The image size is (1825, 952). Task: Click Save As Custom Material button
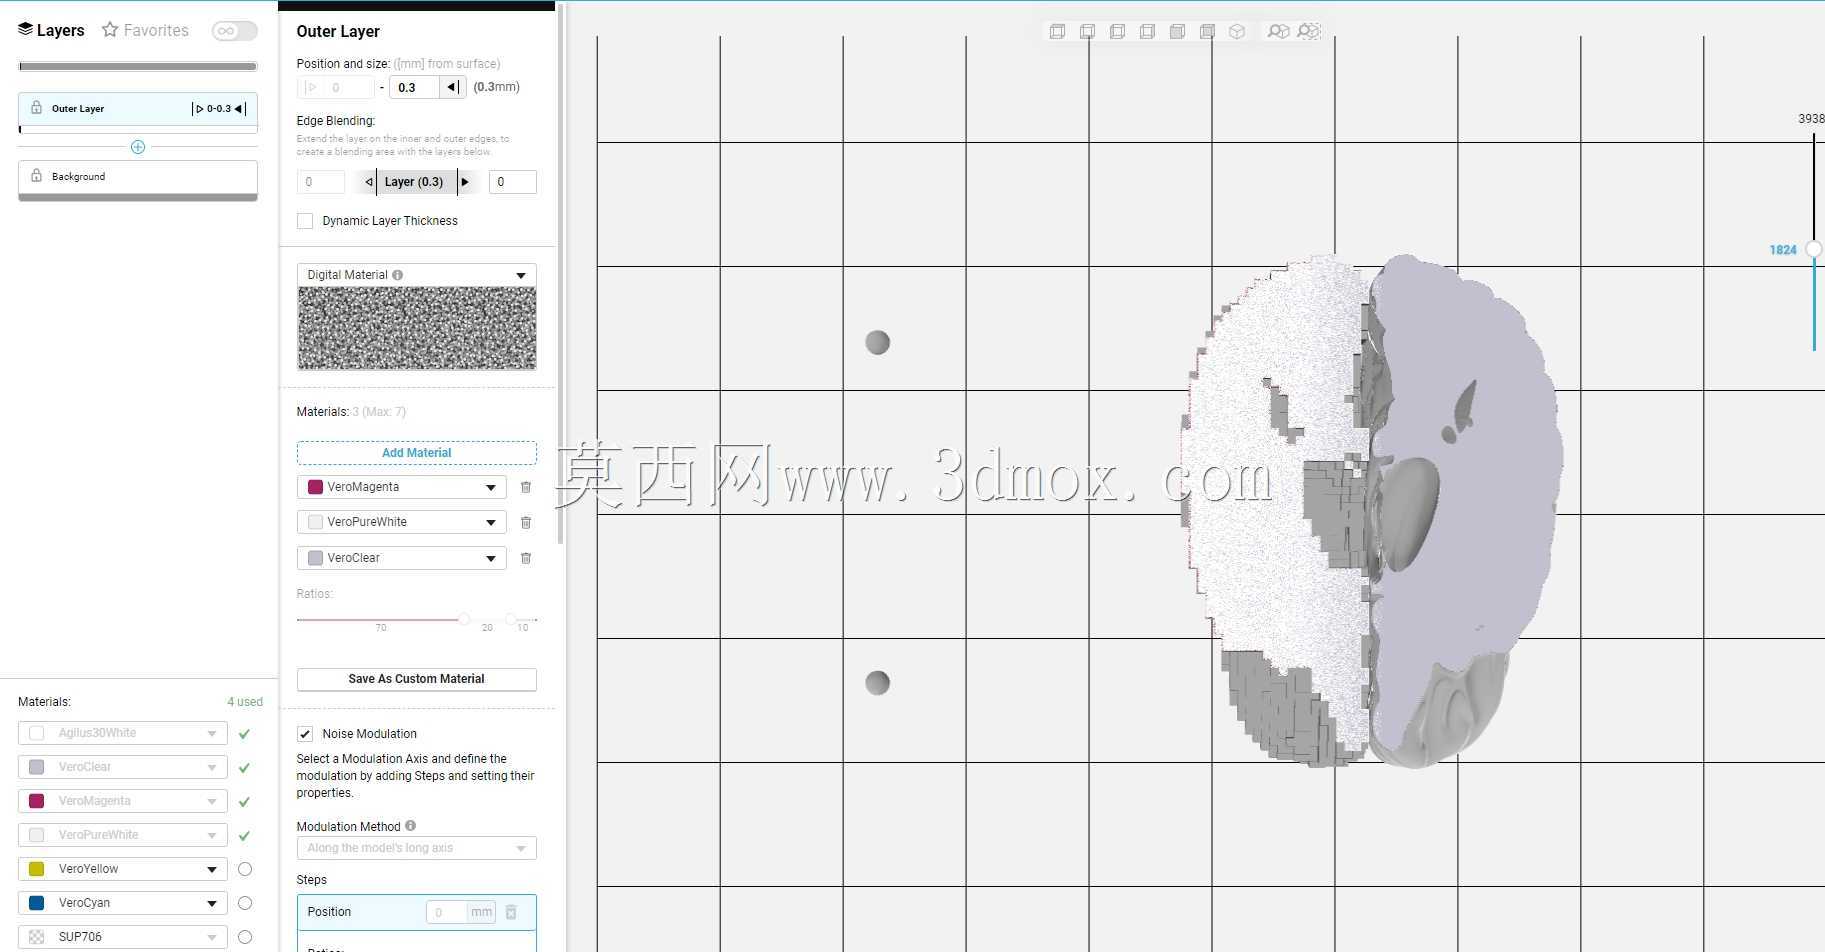click(x=416, y=679)
